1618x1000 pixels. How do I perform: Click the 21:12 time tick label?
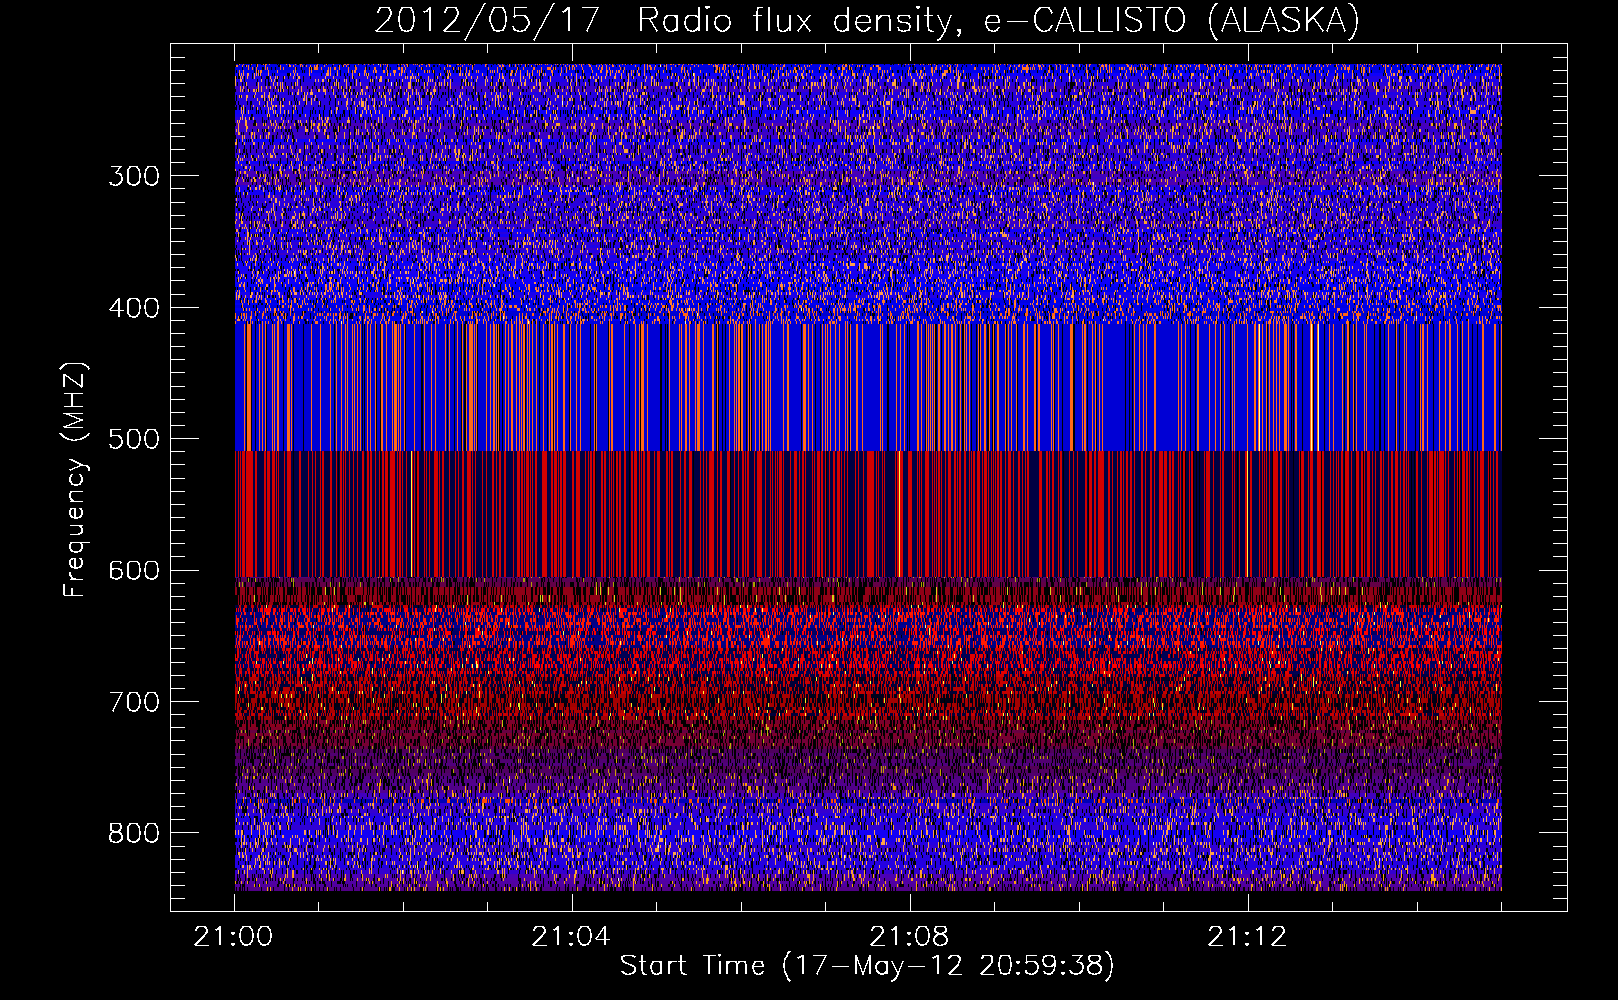point(1247,937)
